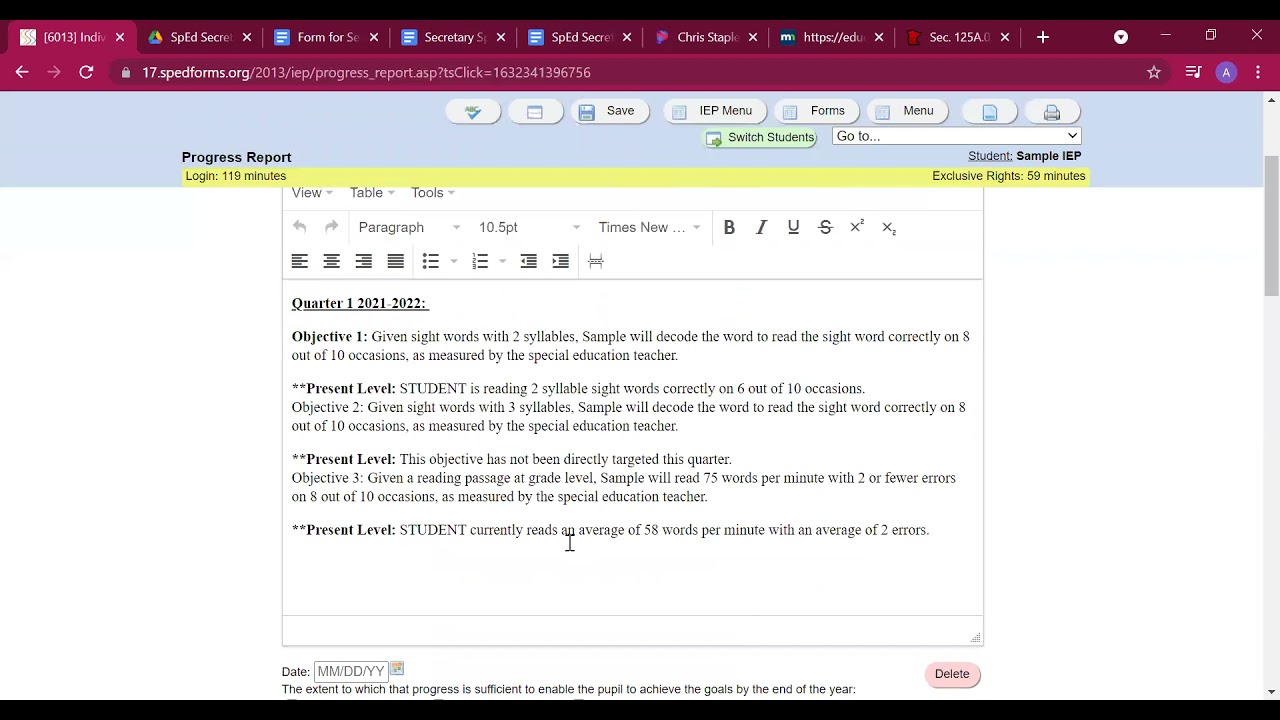The height and width of the screenshot is (720, 1280).
Task: Expand the Go to... dropdown
Action: point(956,136)
